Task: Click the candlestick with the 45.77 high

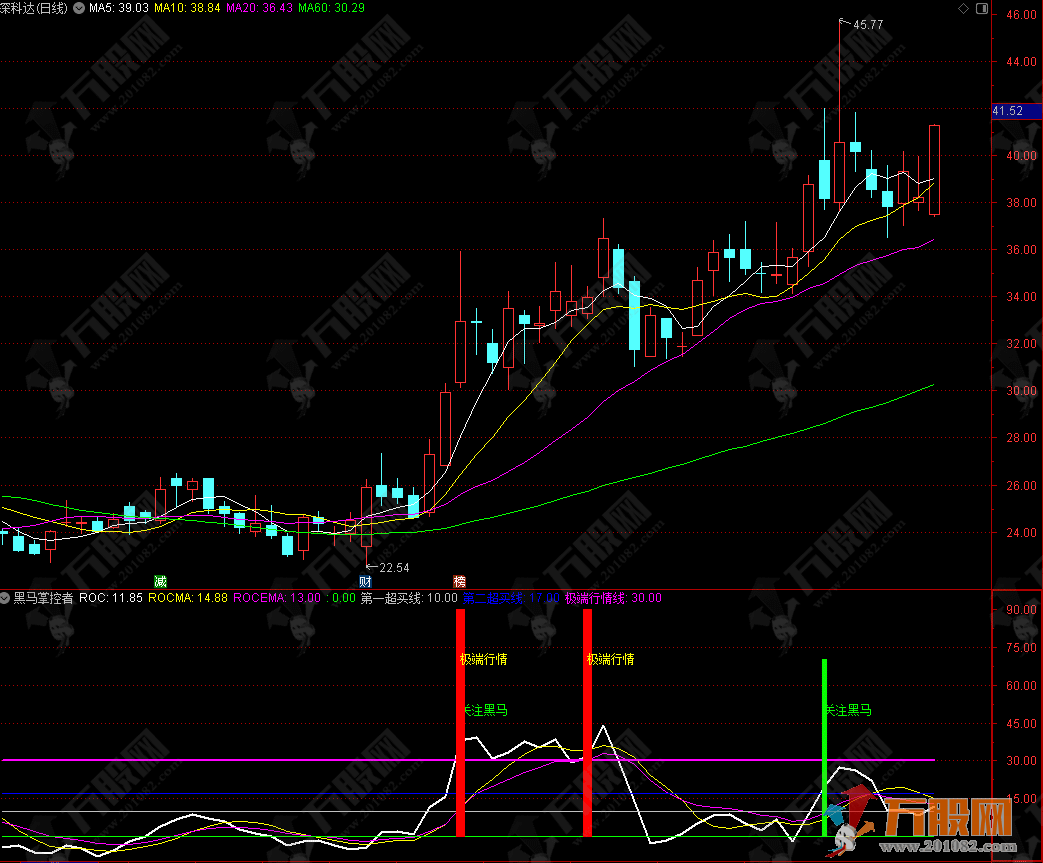Action: pyautogui.click(x=839, y=172)
